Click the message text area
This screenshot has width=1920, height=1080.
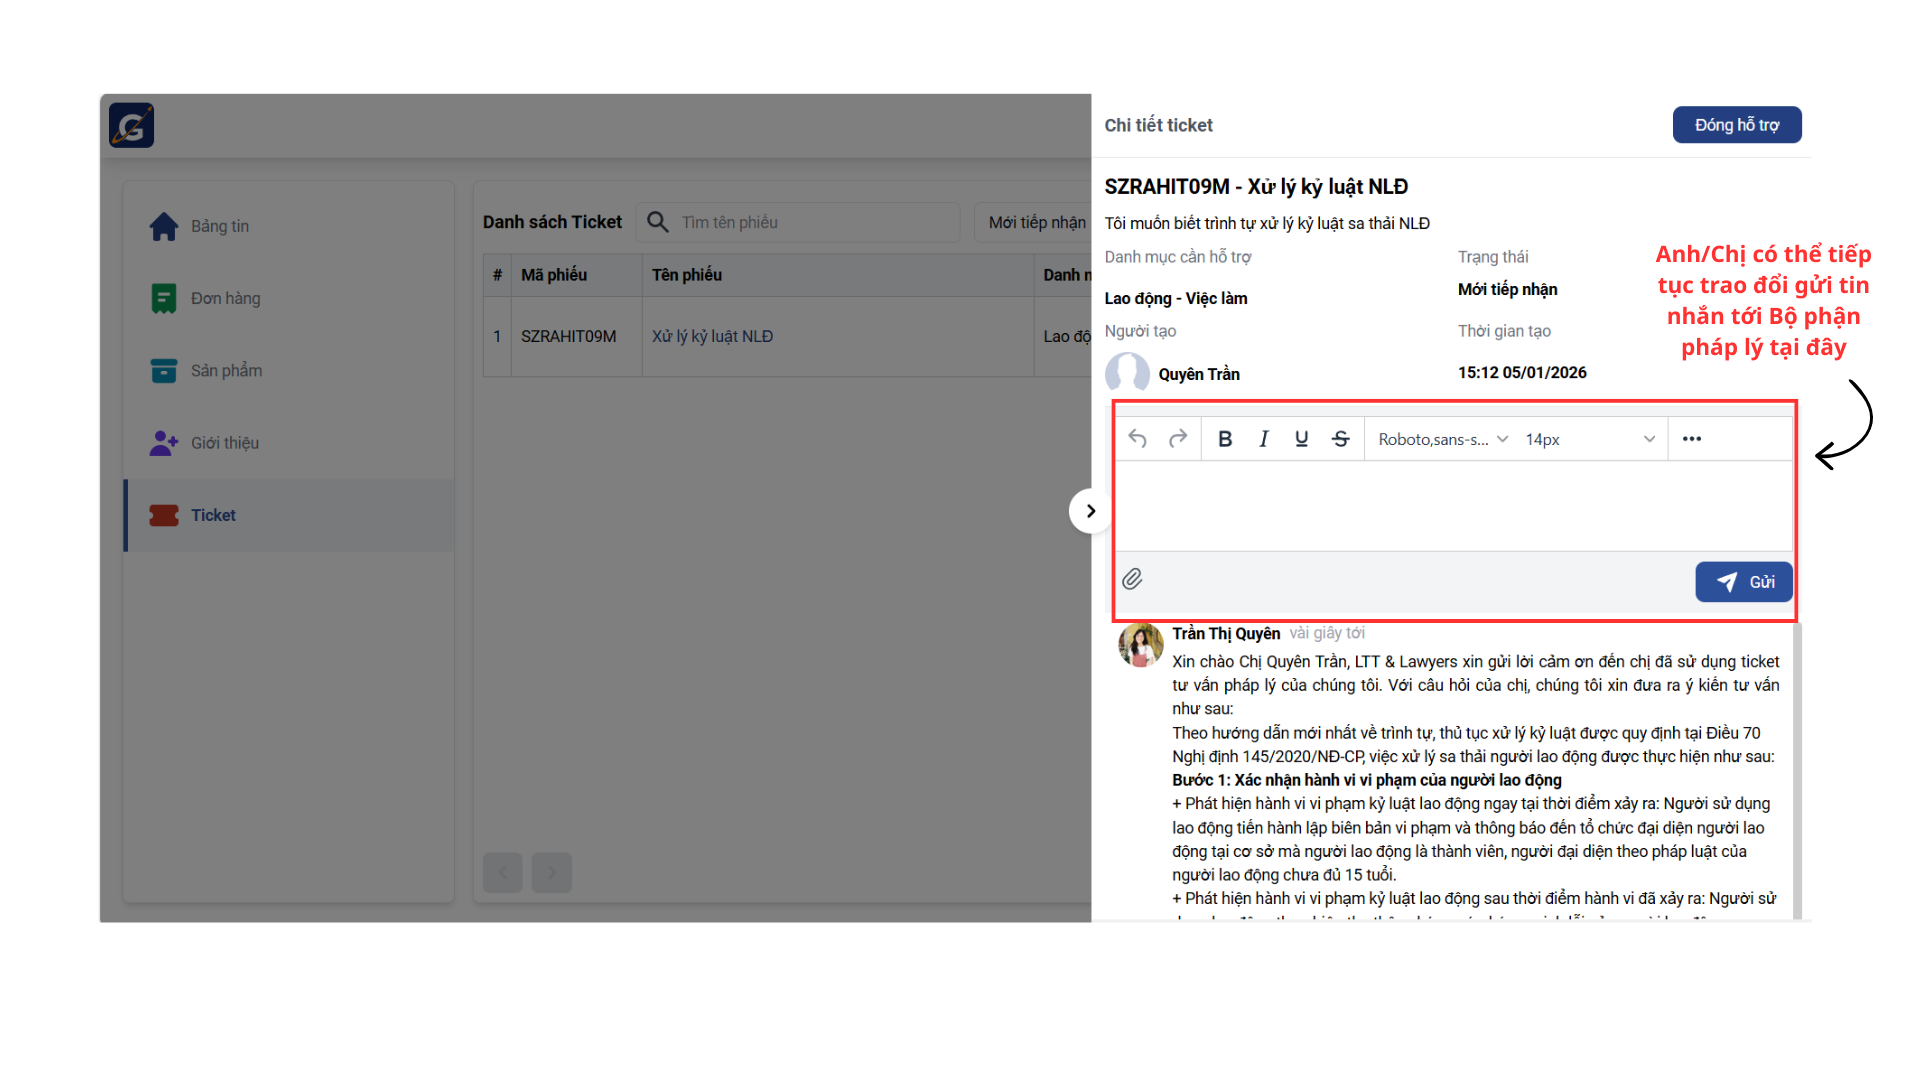click(x=1453, y=506)
